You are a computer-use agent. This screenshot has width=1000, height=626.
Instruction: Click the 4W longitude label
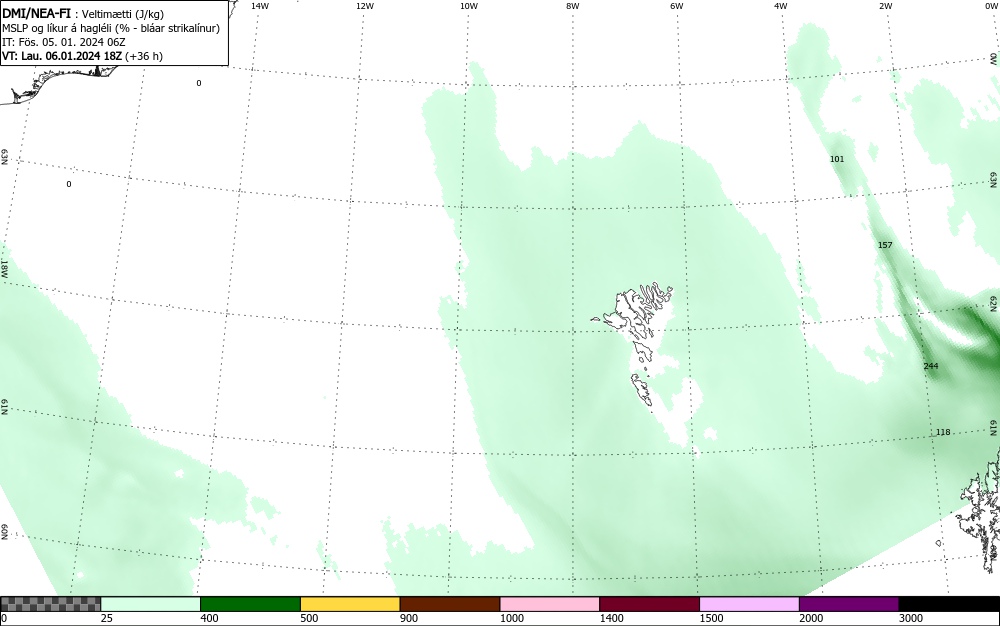tap(781, 6)
